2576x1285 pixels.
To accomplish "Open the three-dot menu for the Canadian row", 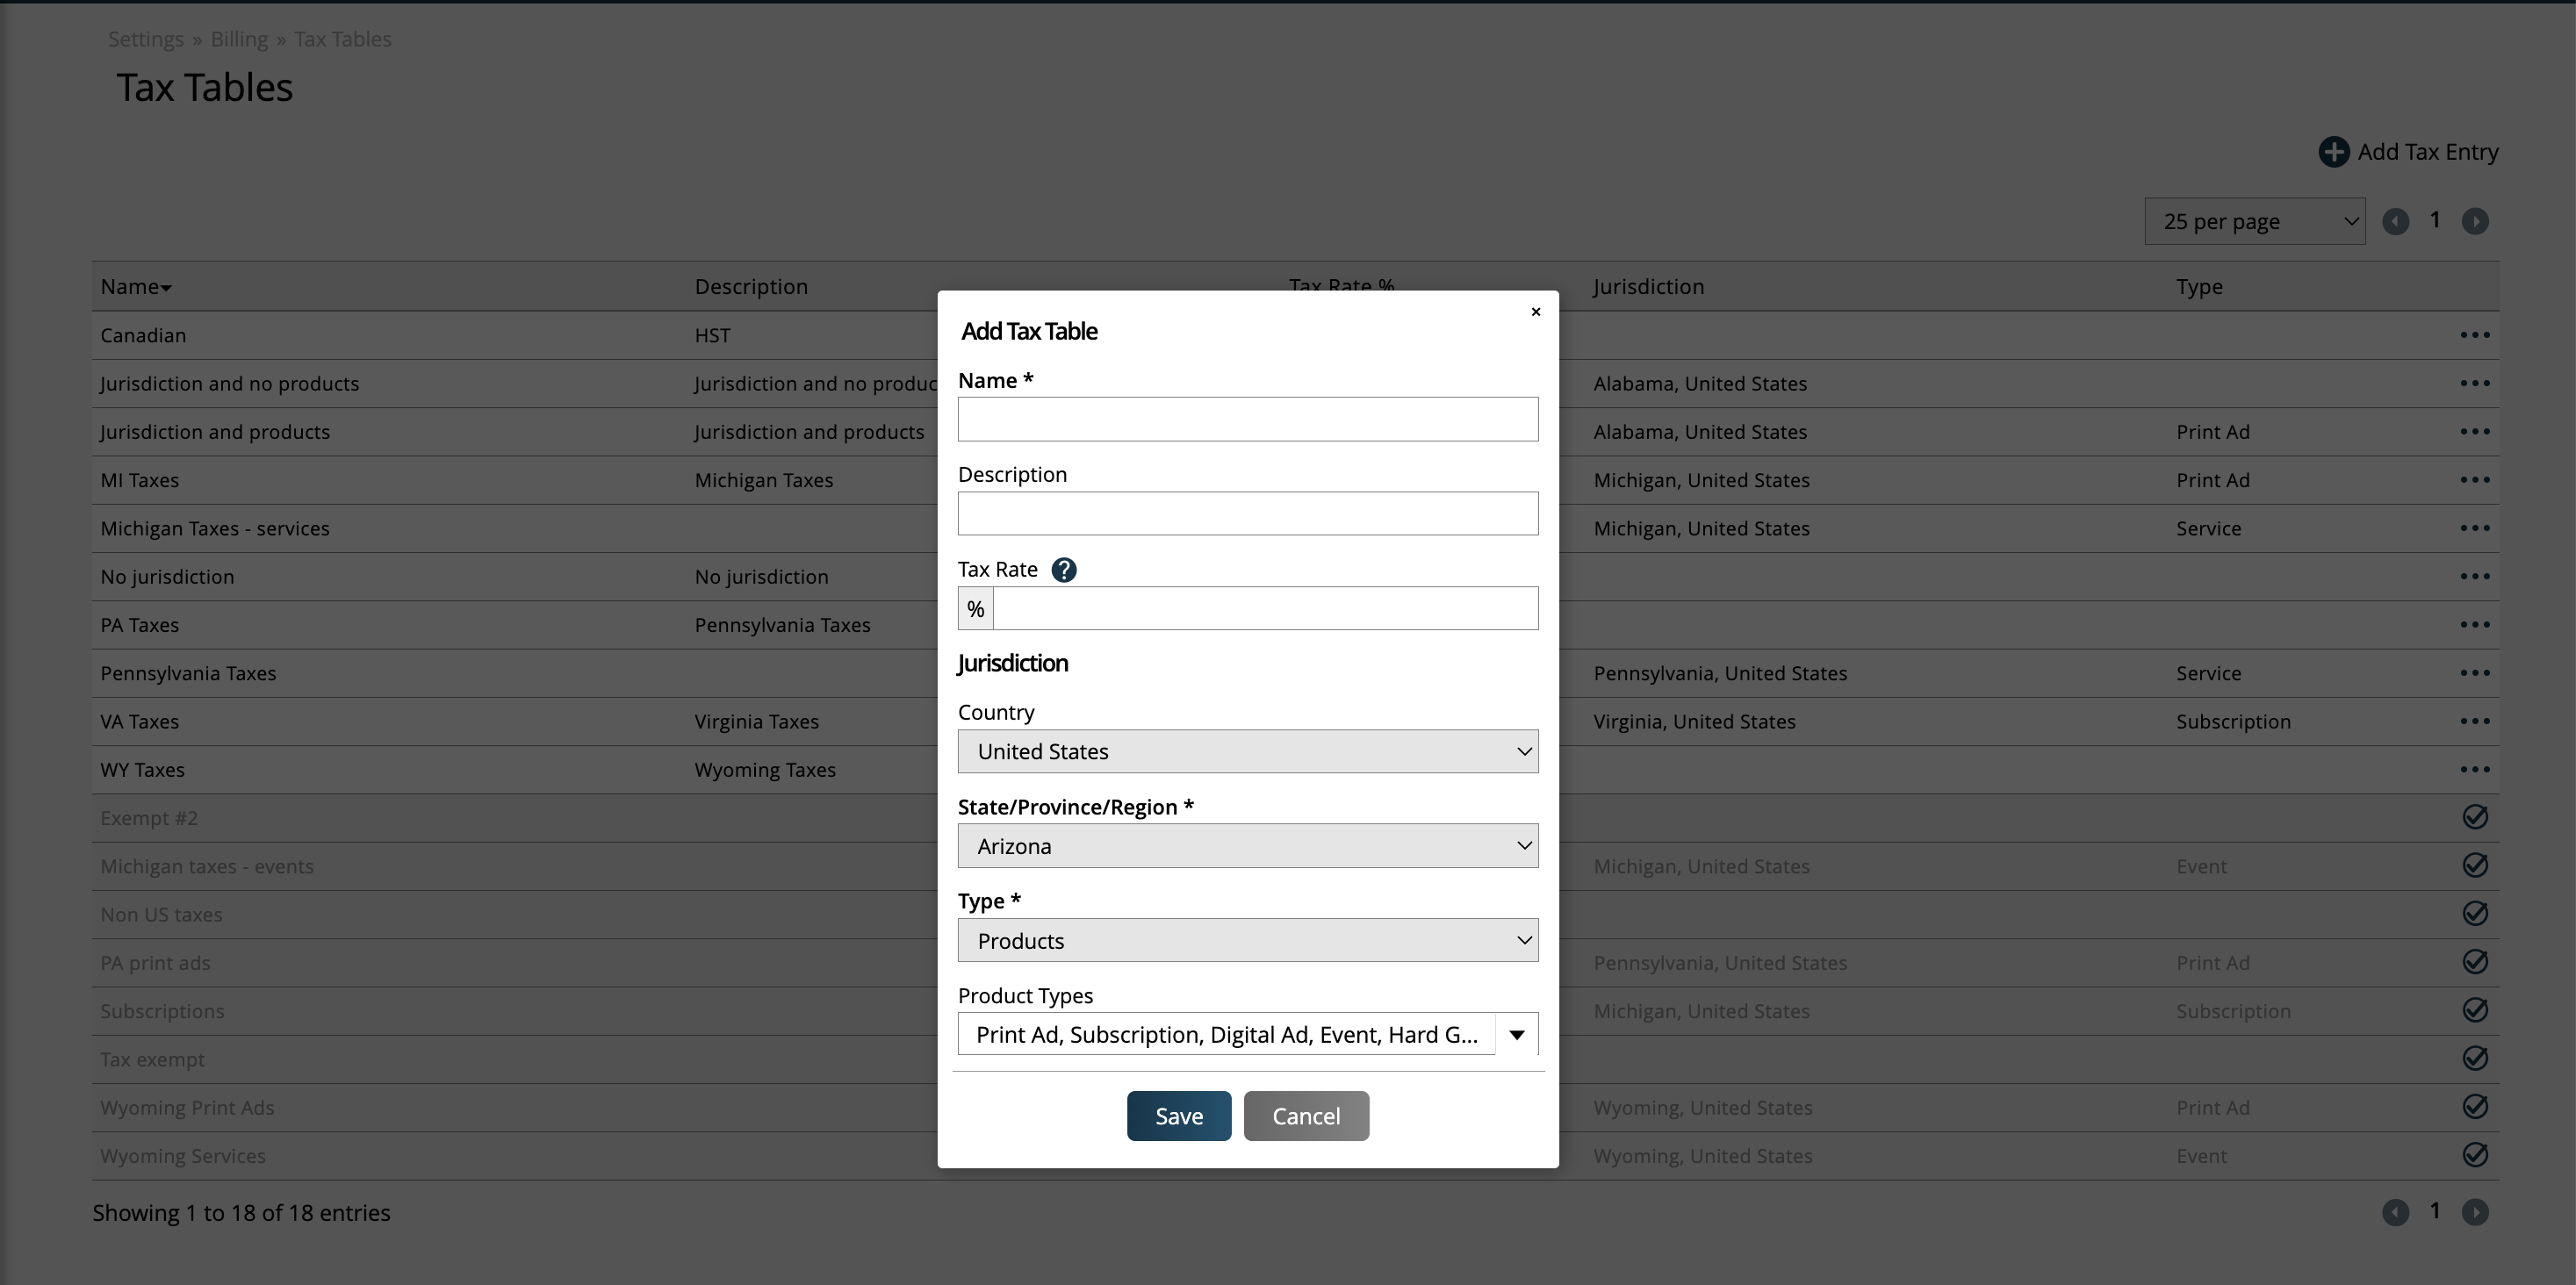I will [2474, 335].
